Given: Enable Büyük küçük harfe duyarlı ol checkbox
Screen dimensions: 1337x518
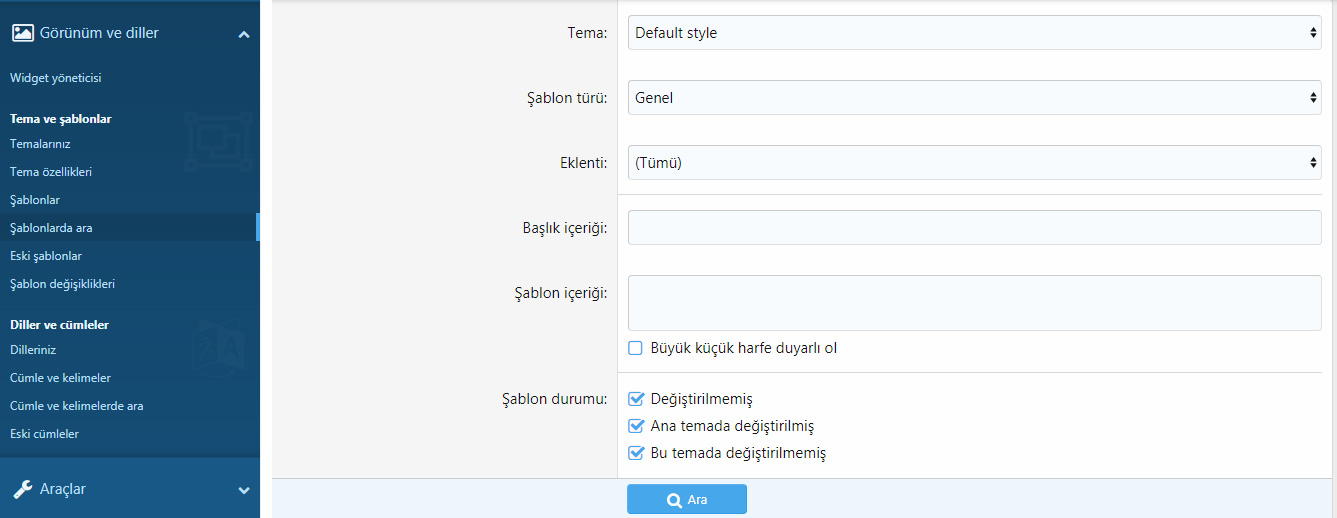Looking at the screenshot, I should 635,348.
